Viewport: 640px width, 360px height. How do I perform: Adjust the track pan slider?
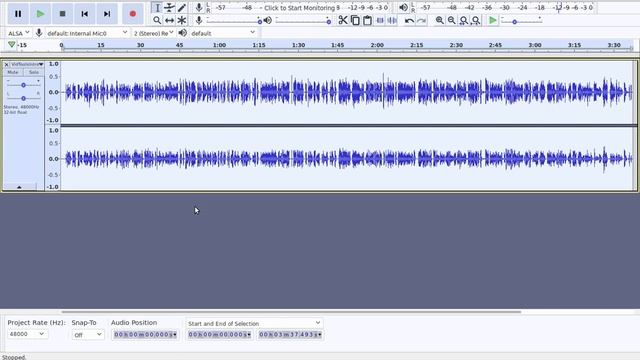(23, 98)
